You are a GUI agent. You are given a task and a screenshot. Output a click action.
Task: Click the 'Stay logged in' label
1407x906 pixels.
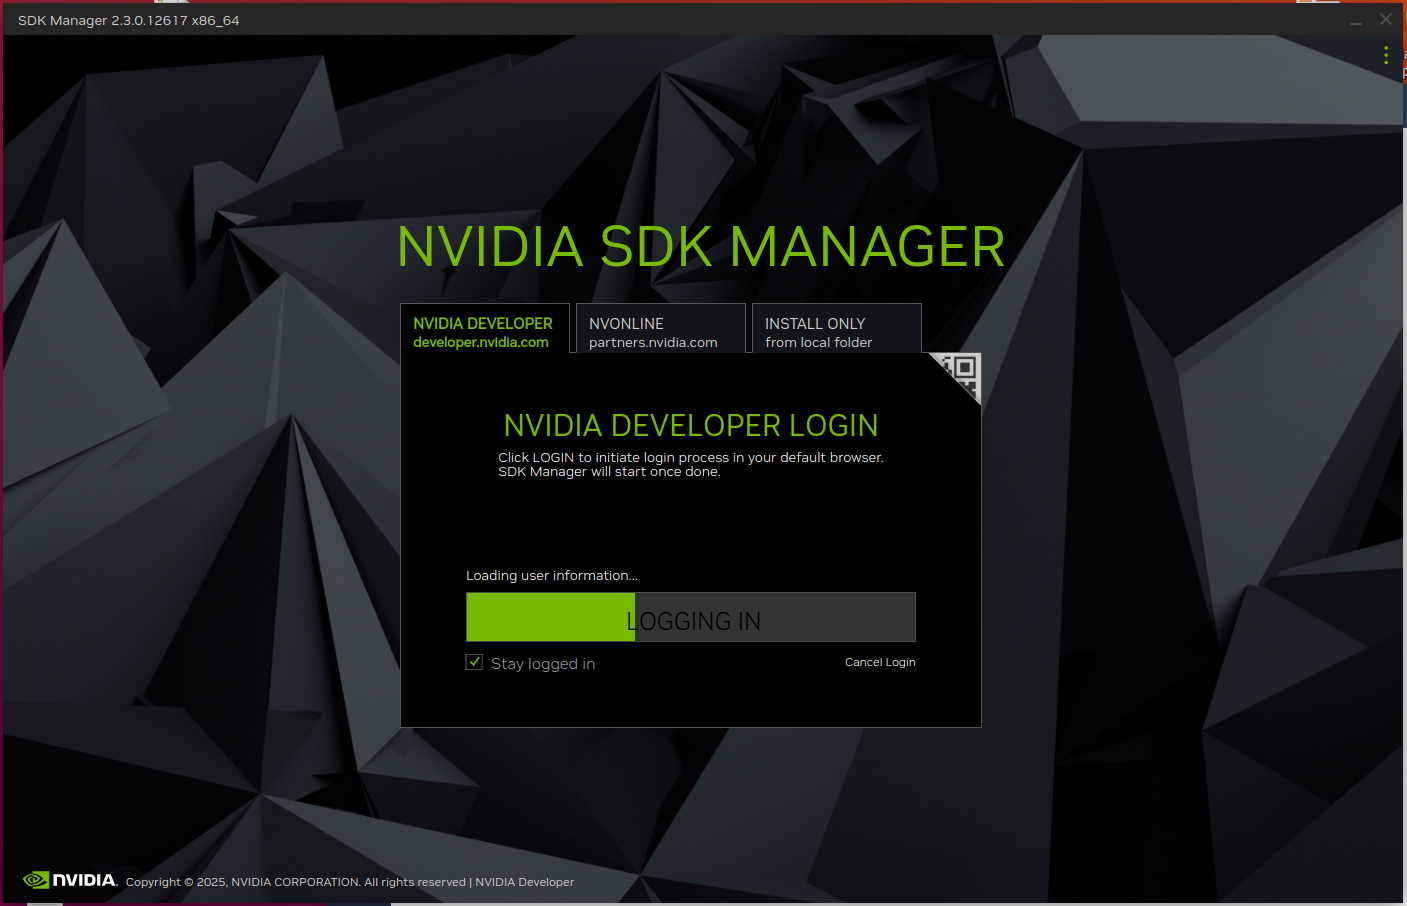point(543,664)
